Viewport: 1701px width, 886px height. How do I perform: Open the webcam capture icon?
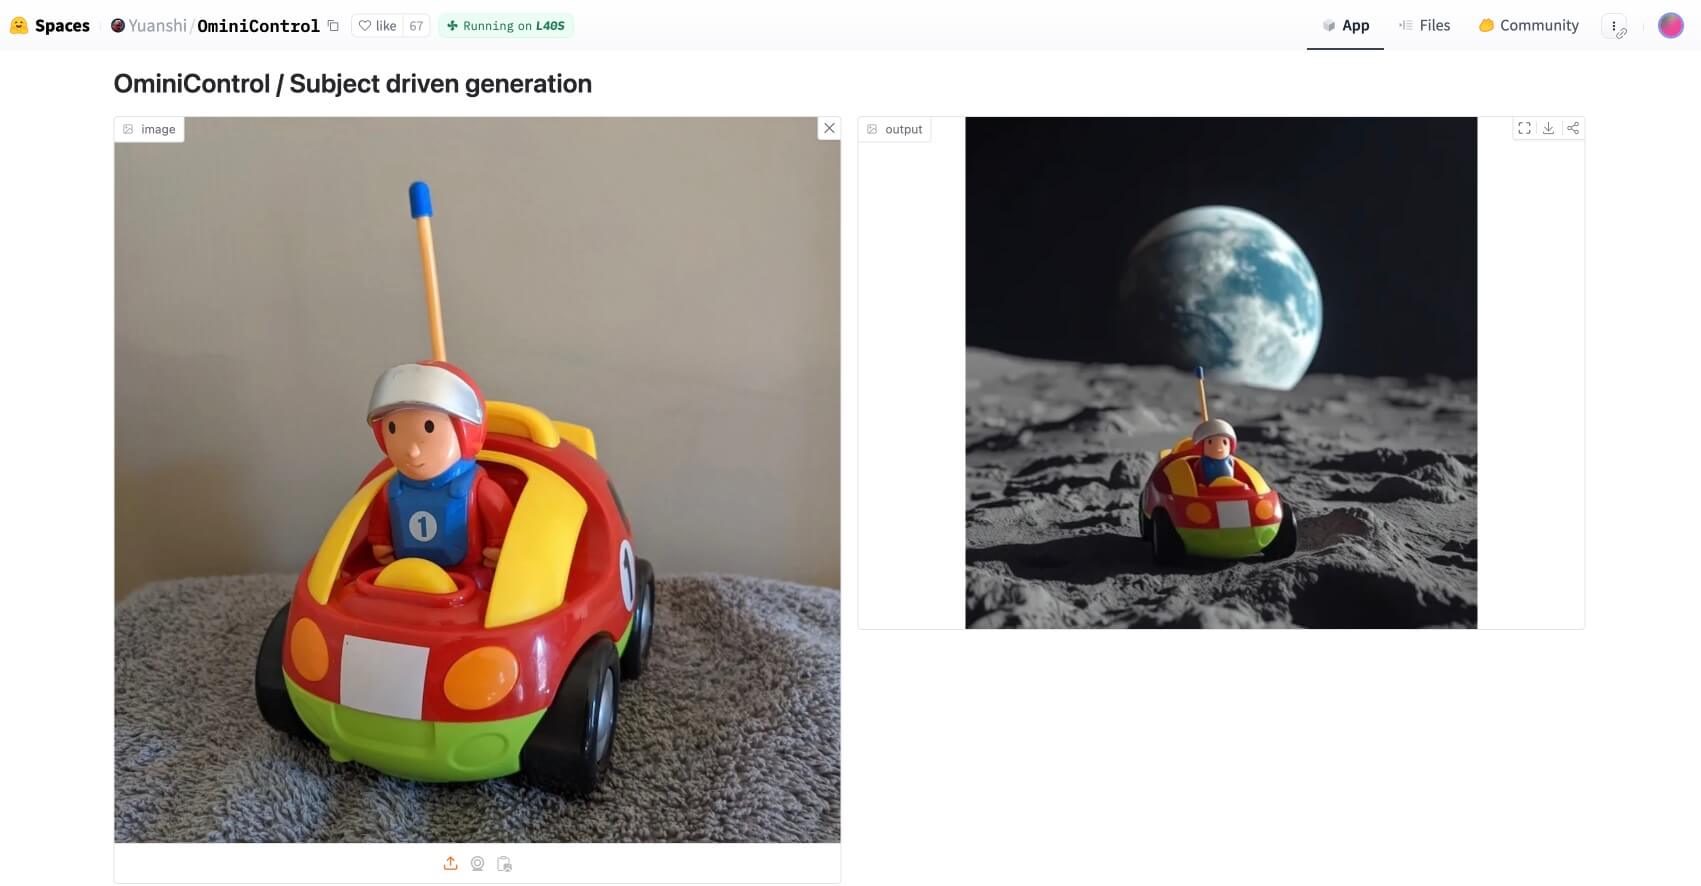pyautogui.click(x=477, y=863)
